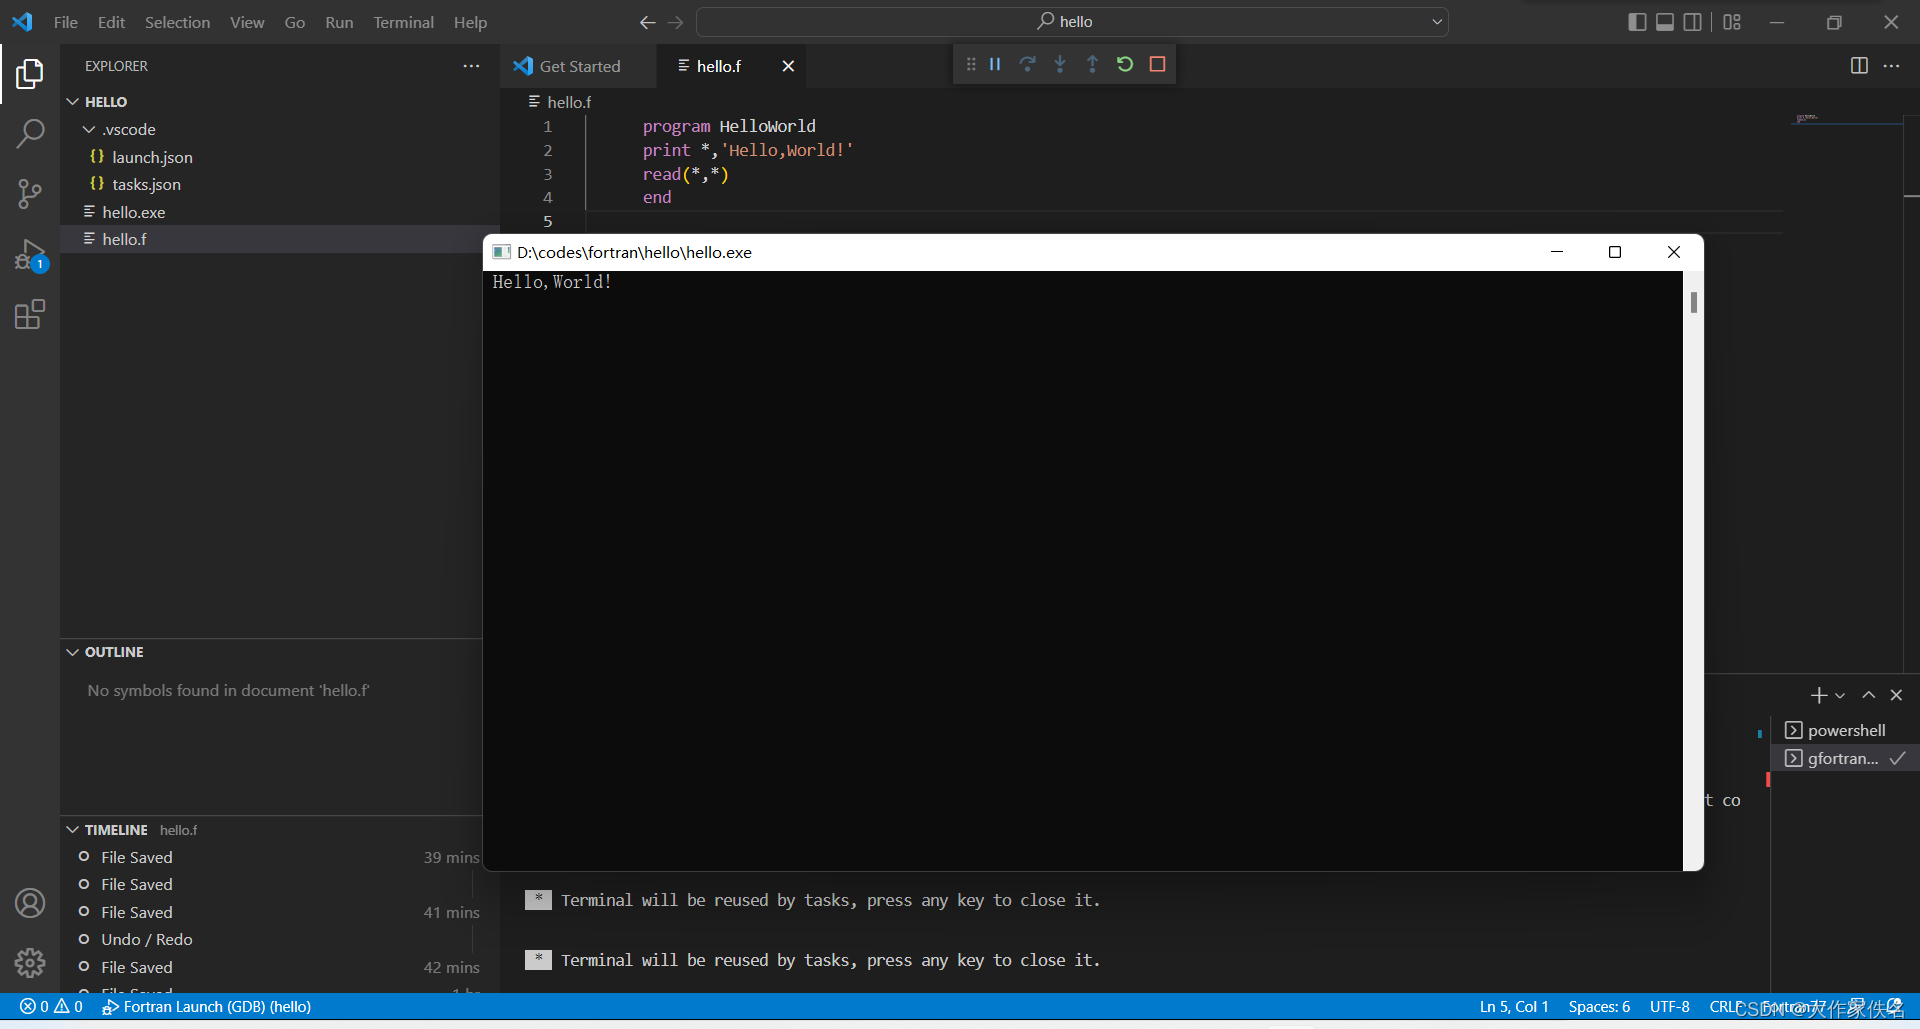Maximize the terminal panel size
The height and width of the screenshot is (1029, 1920).
coord(1868,695)
